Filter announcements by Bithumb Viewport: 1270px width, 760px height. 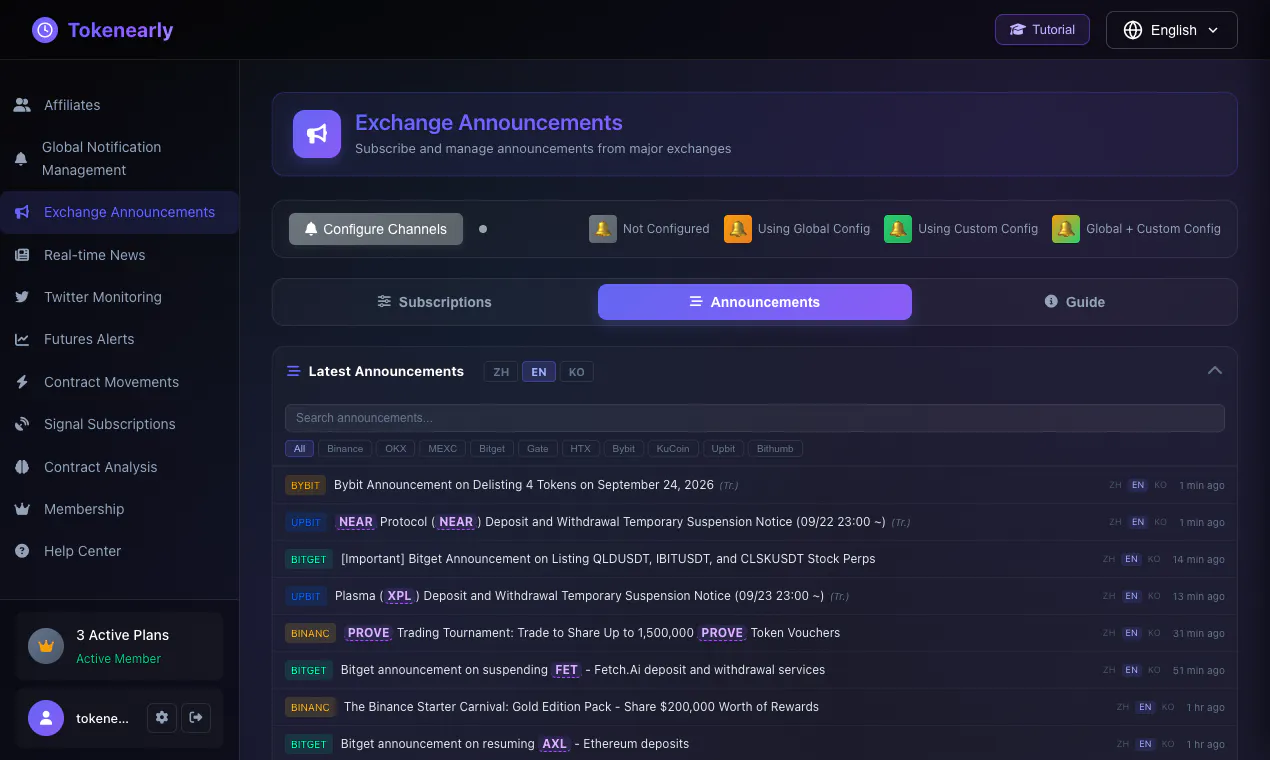775,449
